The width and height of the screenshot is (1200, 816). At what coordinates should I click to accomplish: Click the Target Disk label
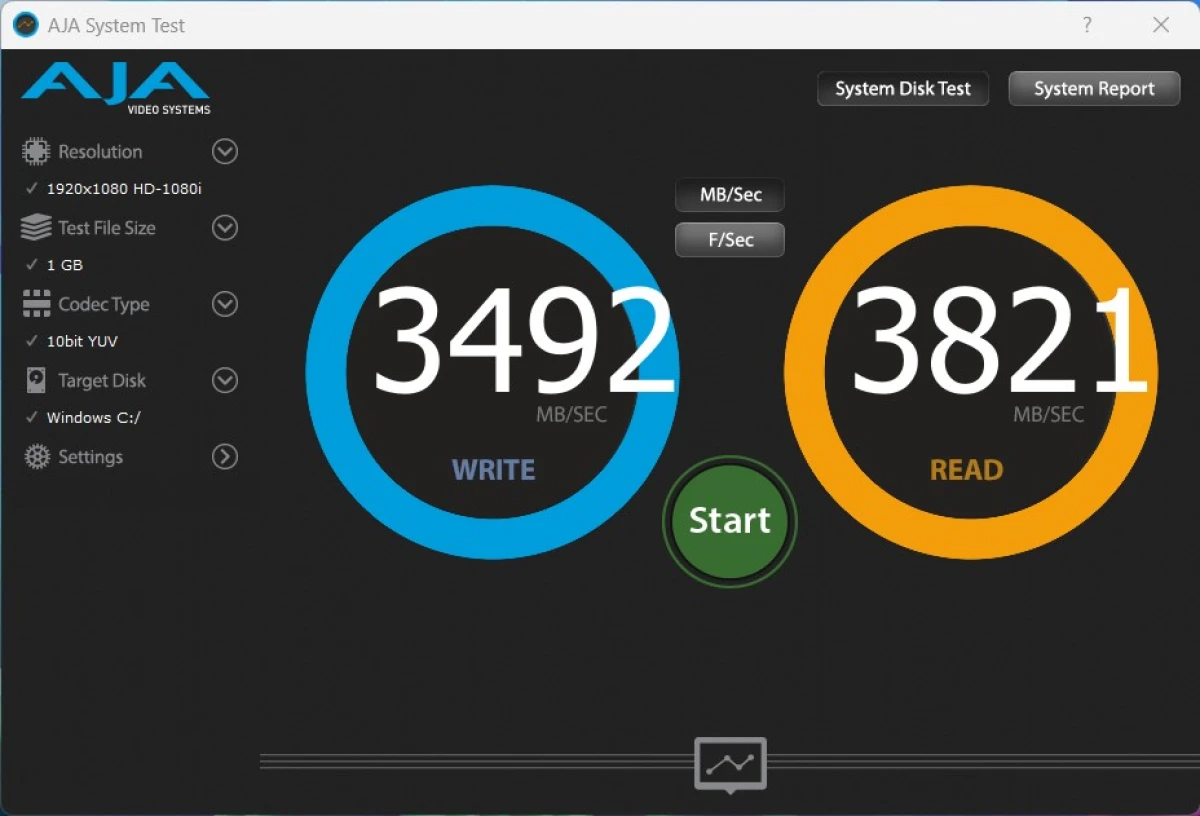click(x=102, y=380)
